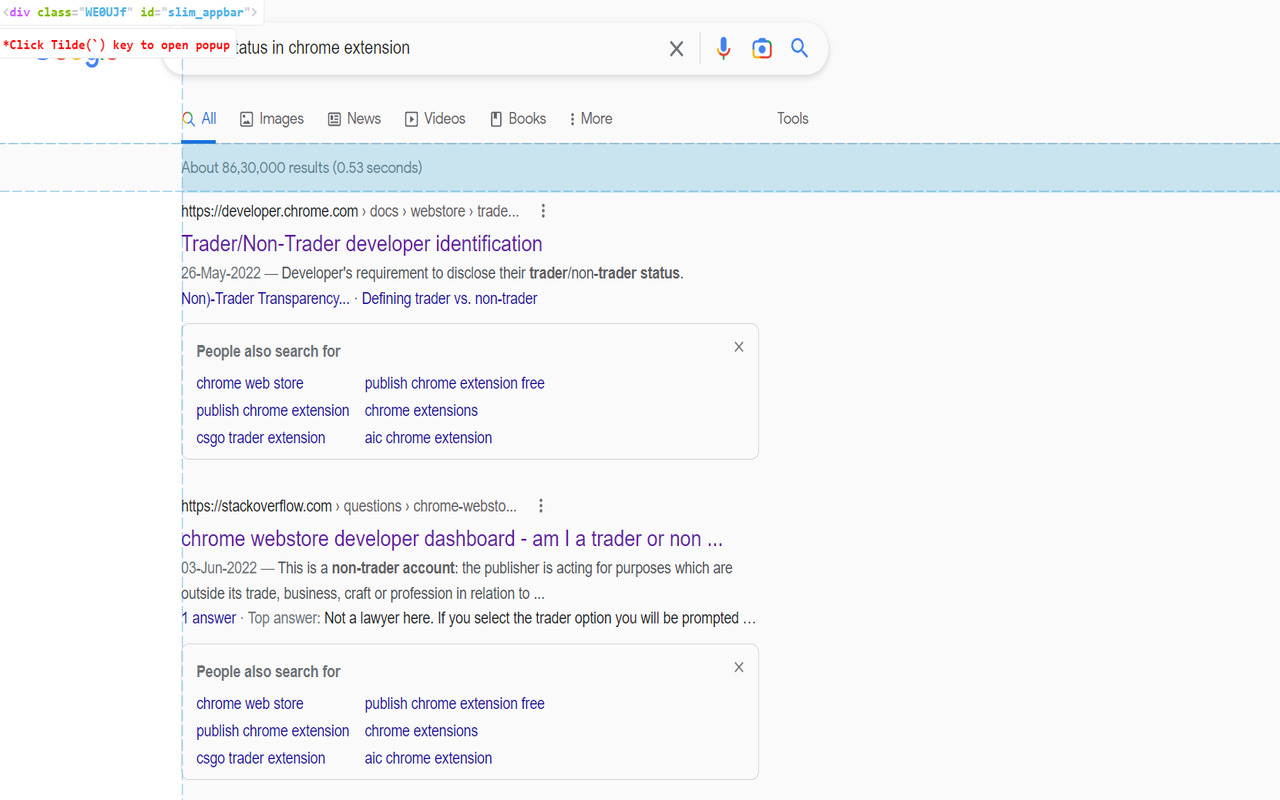Viewport: 1280px width, 800px height.
Task: Click into the search query field
Action: (440, 48)
